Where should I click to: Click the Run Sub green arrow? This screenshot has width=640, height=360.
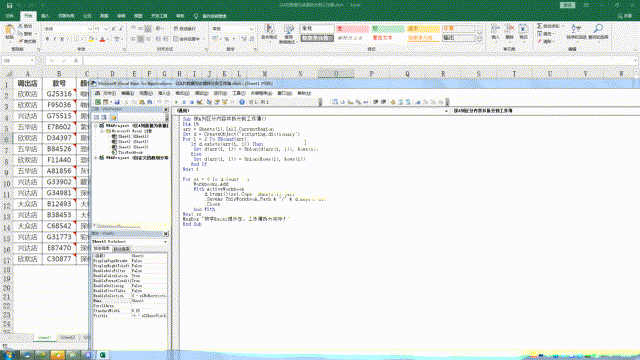tap(177, 102)
